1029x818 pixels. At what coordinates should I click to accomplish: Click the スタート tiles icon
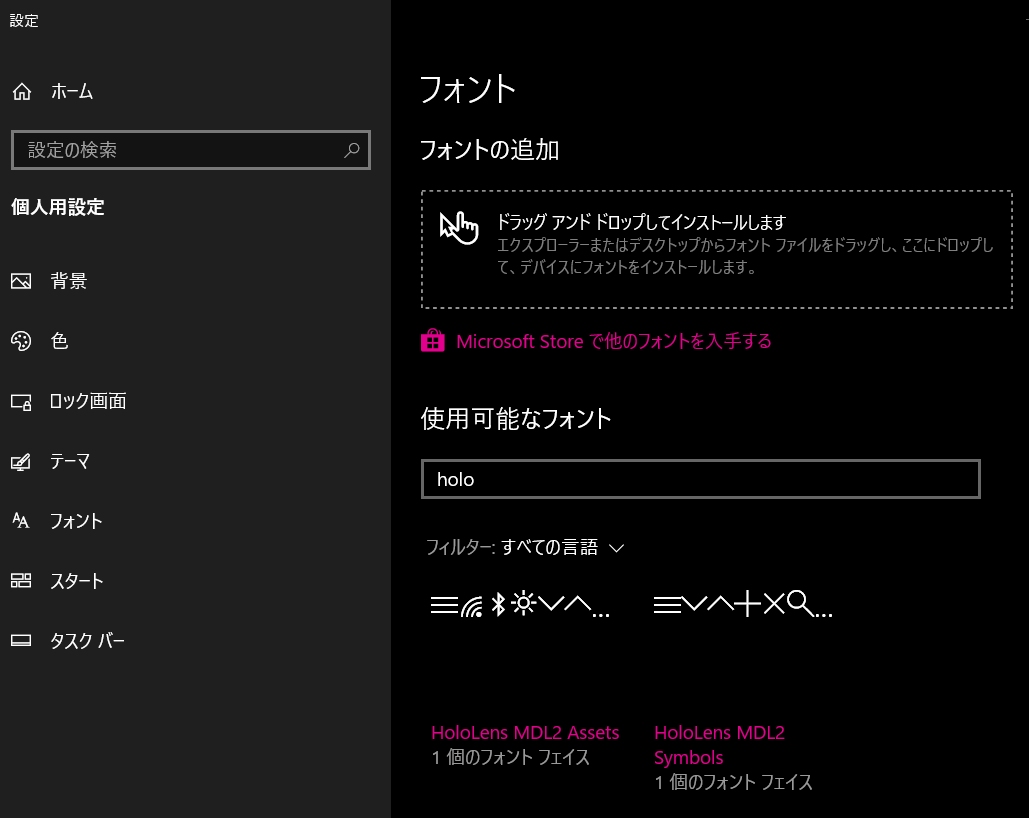click(x=21, y=580)
